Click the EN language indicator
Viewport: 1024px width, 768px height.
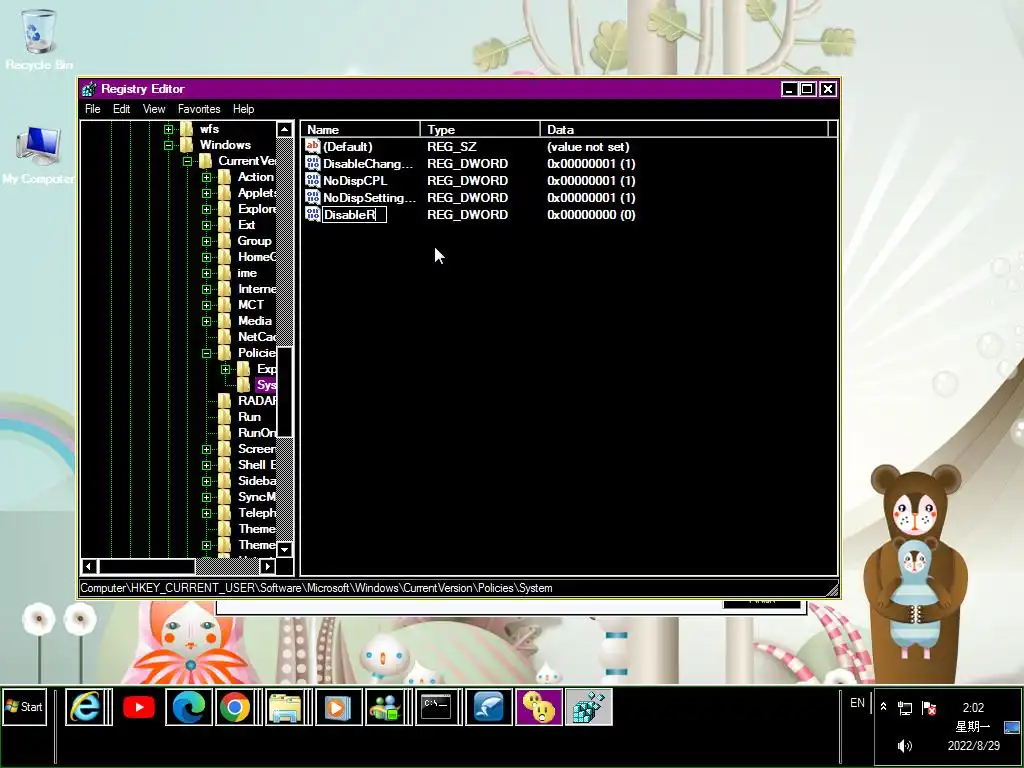coord(857,703)
